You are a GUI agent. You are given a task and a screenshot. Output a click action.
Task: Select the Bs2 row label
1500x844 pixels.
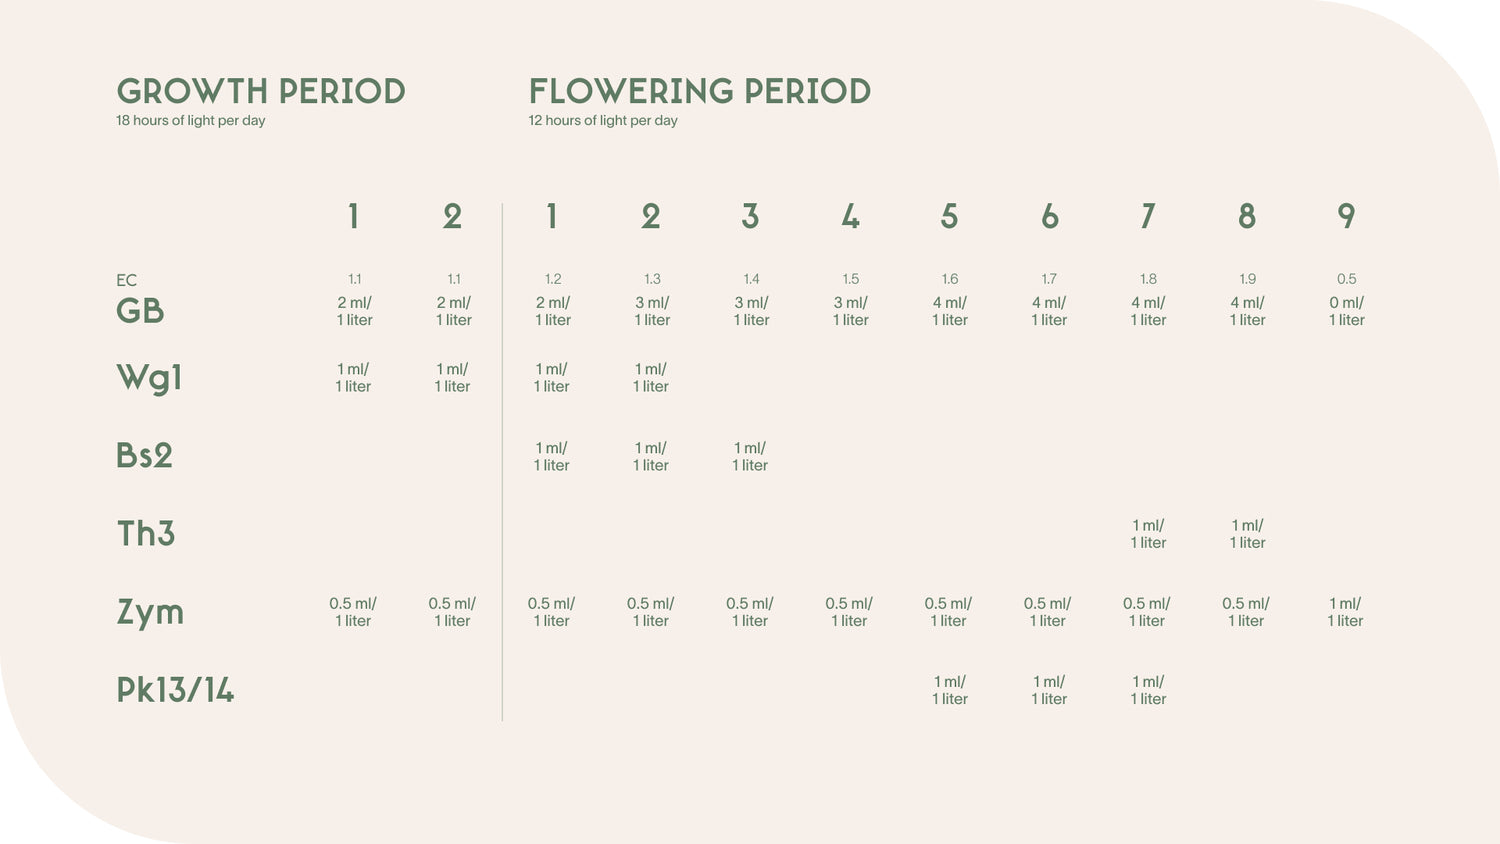coord(145,456)
